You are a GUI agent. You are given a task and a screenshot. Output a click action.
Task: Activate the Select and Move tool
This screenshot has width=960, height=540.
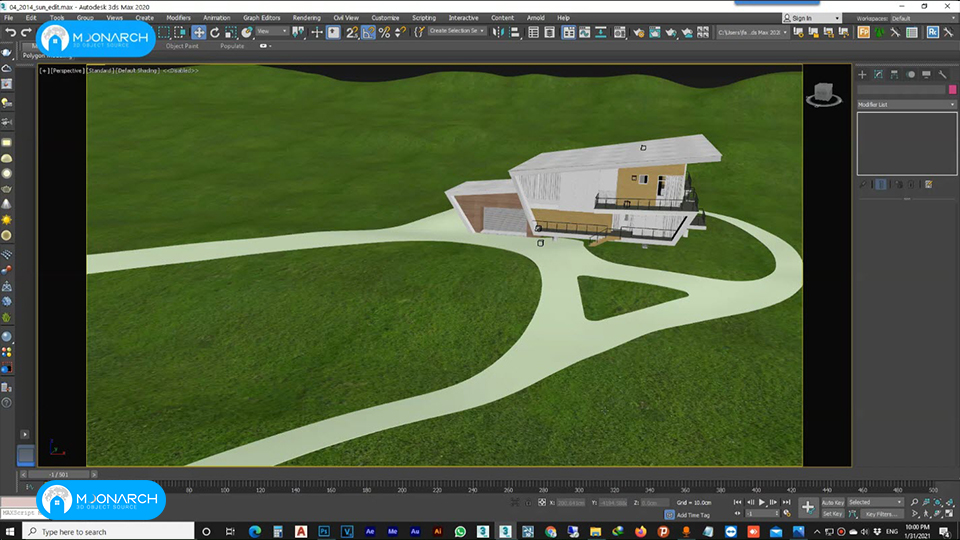point(198,32)
